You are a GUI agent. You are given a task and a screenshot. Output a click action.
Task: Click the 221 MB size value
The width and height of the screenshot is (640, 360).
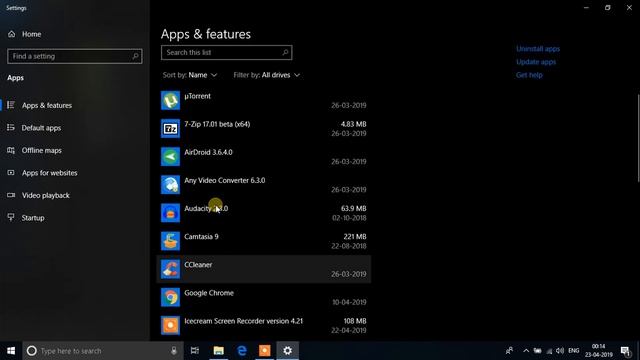[355, 237]
